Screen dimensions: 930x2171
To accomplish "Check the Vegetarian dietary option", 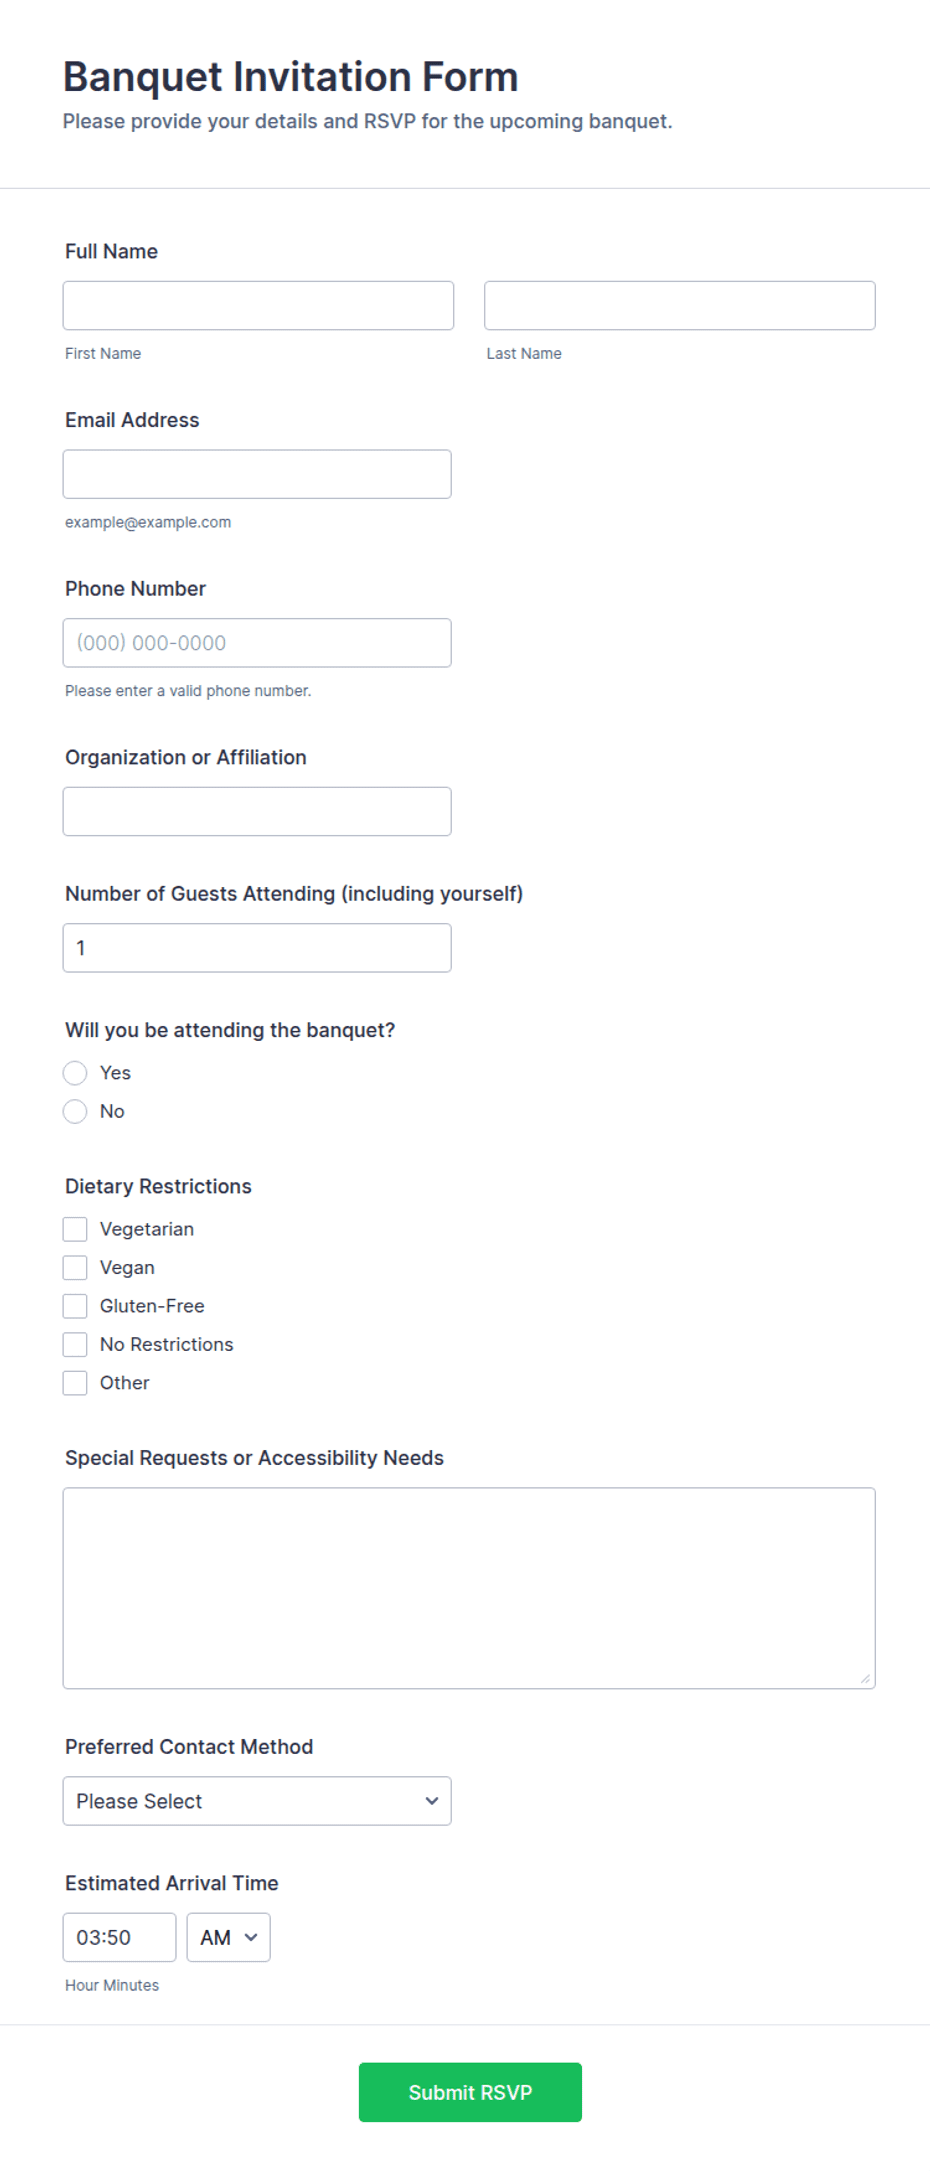I will point(75,1229).
